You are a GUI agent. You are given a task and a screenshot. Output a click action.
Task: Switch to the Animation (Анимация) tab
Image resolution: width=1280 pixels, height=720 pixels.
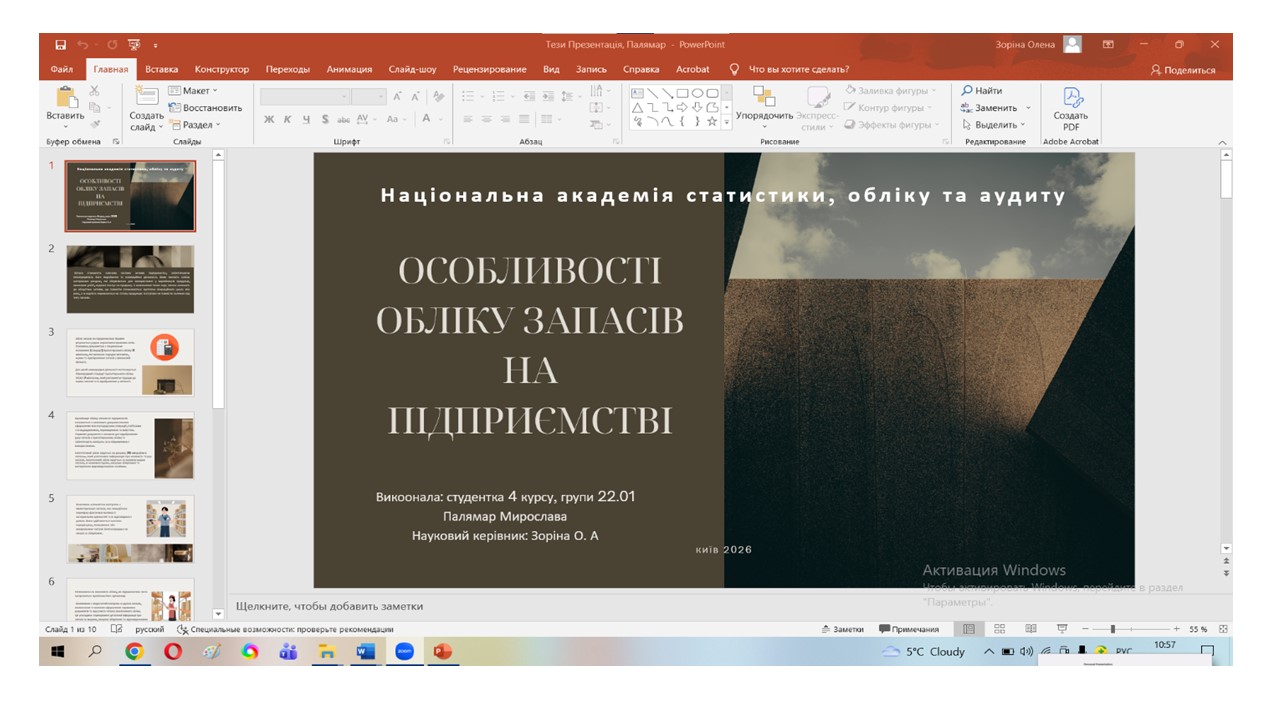[349, 69]
